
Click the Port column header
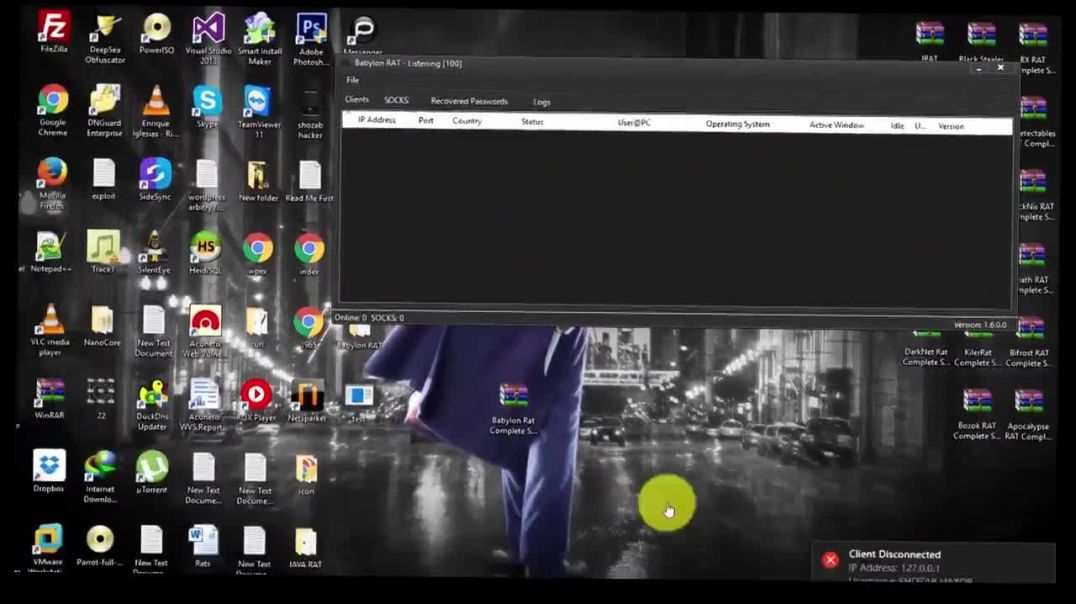pyautogui.click(x=425, y=121)
